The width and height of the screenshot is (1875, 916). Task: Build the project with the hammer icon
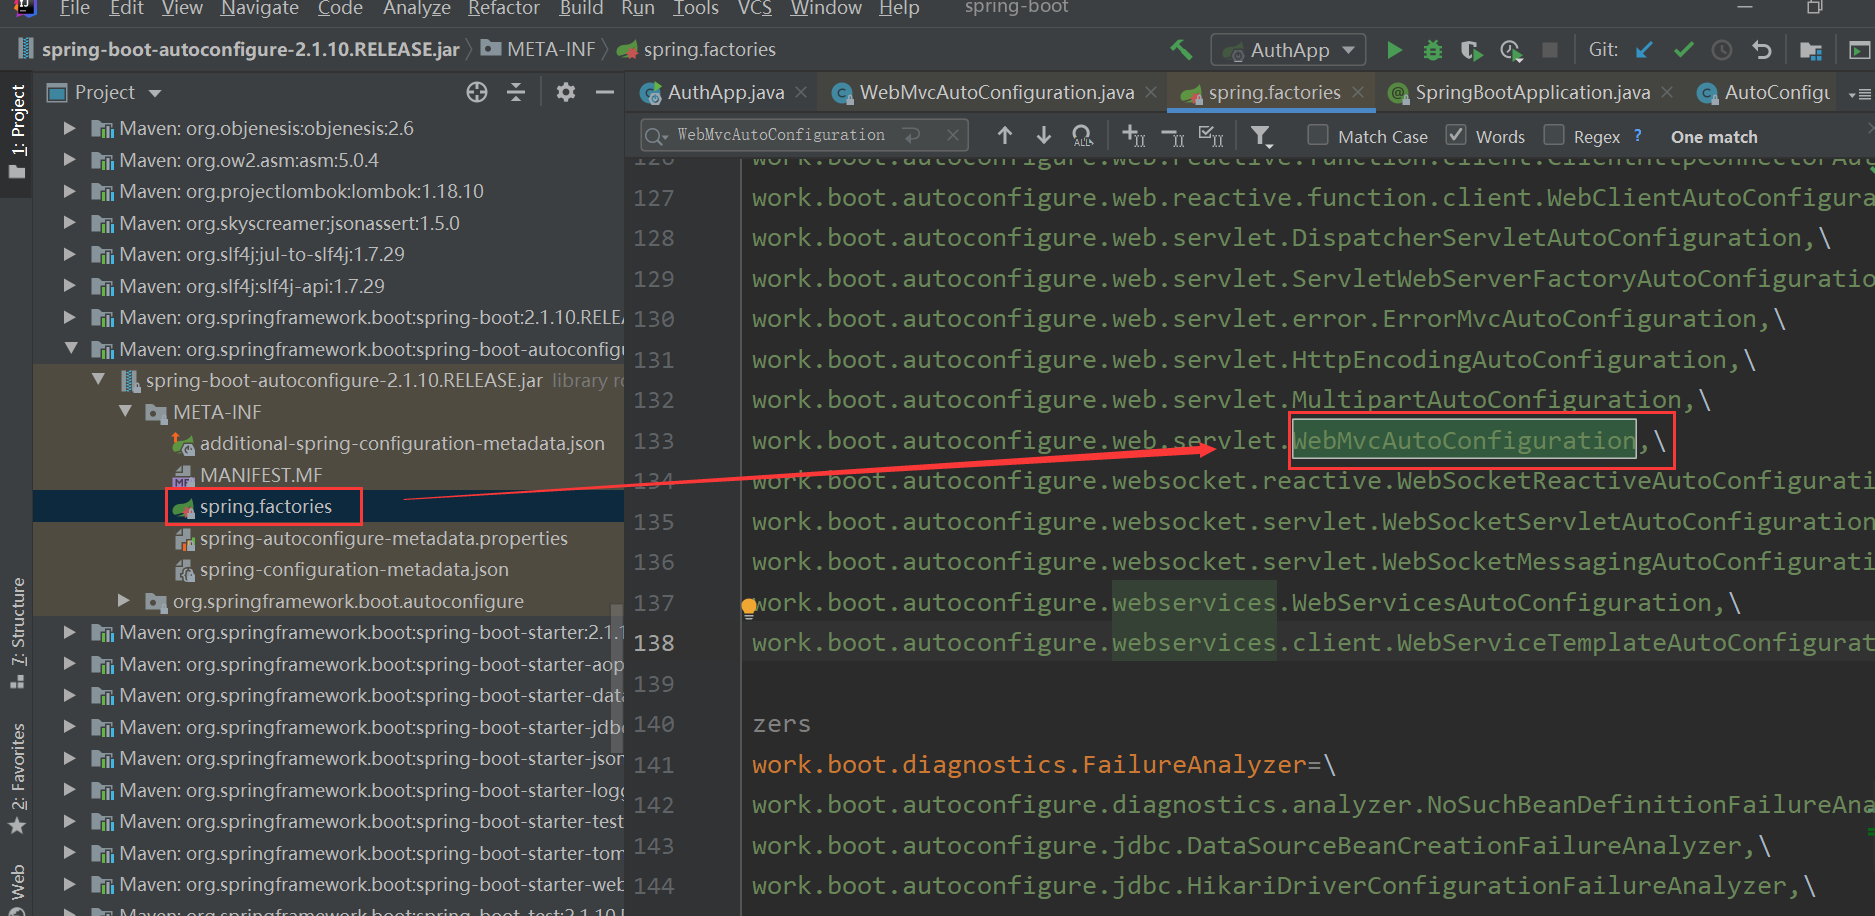(x=1181, y=49)
